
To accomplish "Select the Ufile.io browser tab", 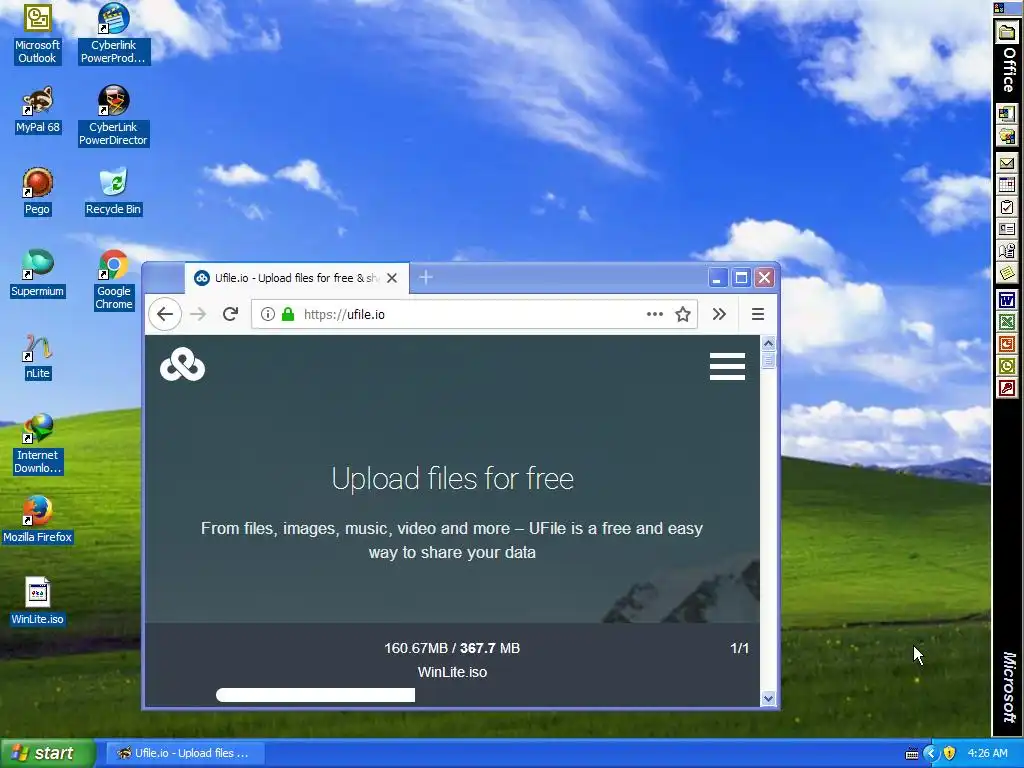I will pyautogui.click(x=297, y=278).
